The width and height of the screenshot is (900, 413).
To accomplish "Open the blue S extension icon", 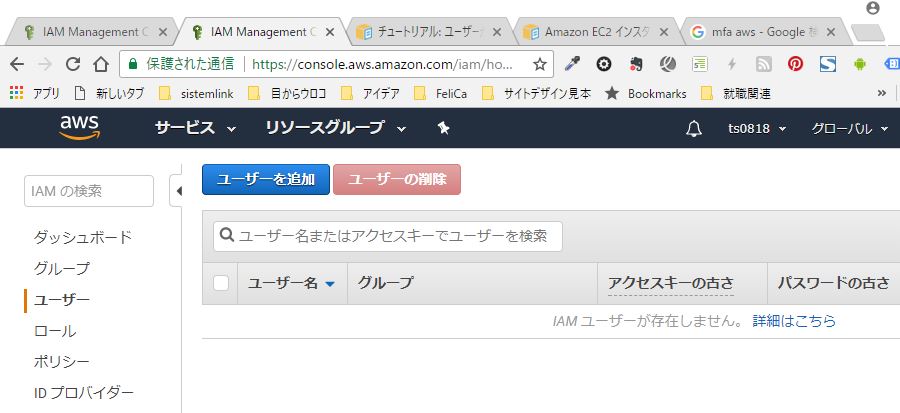I will pos(827,64).
